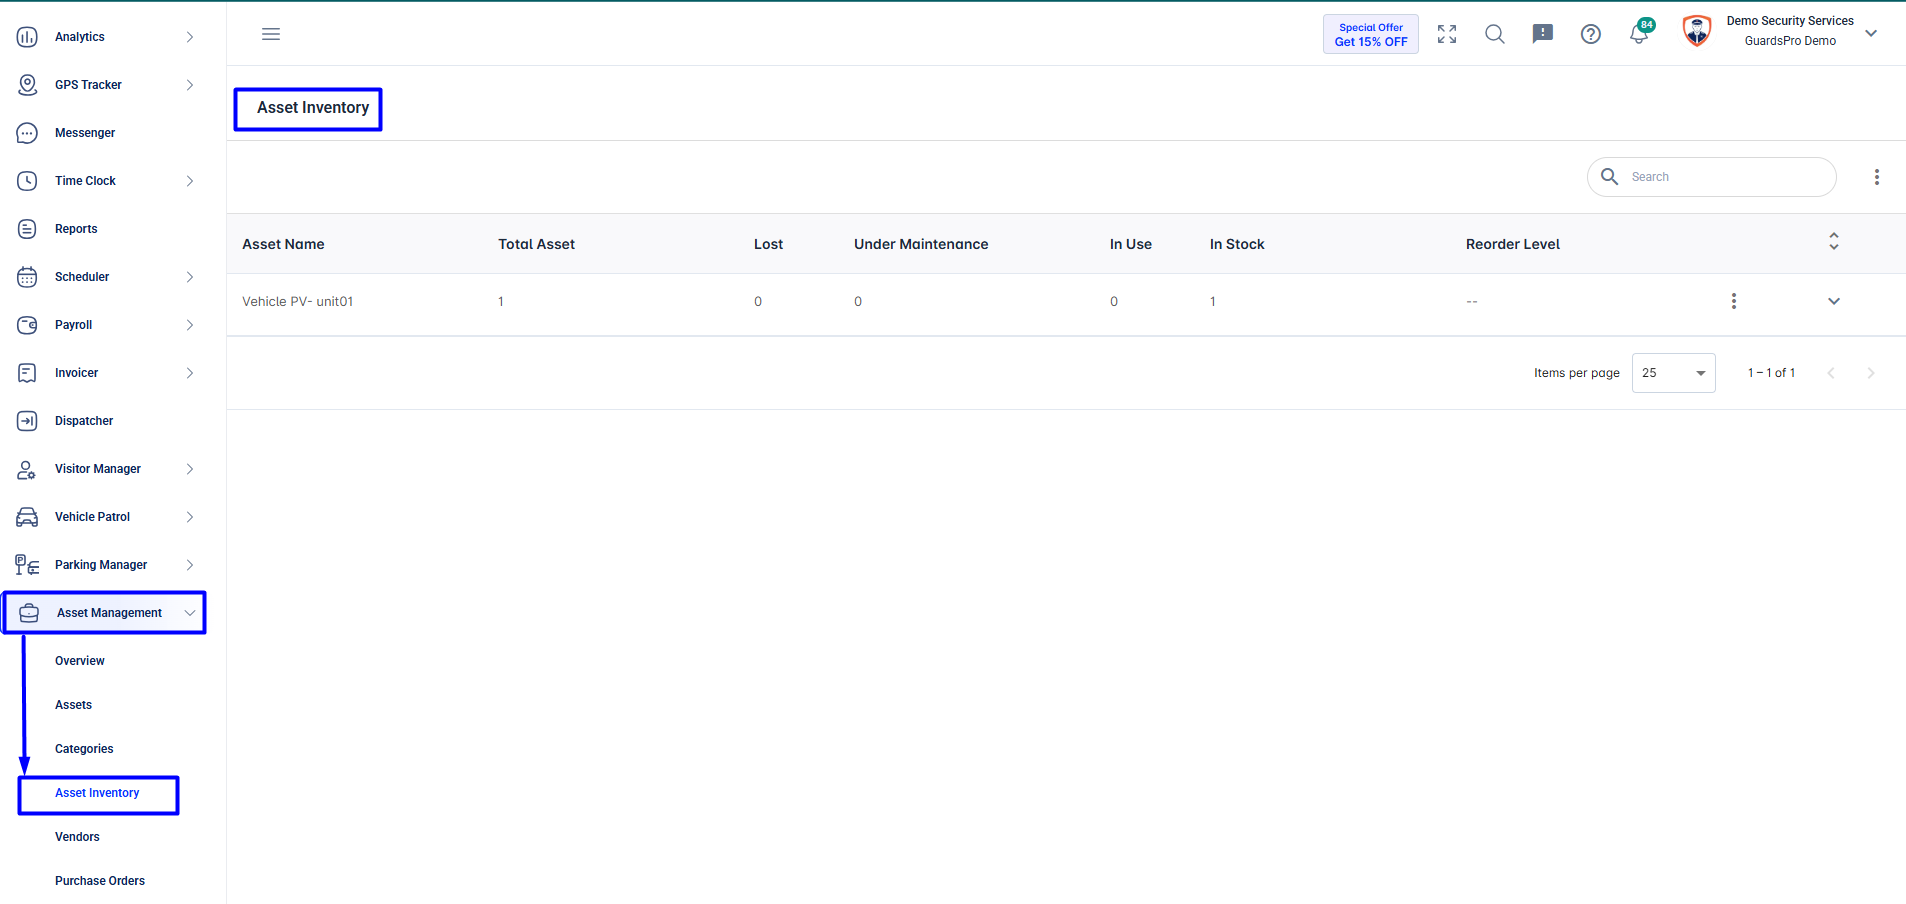The height and width of the screenshot is (904, 1906).
Task: Click the In Stock column header
Action: coord(1237,244)
